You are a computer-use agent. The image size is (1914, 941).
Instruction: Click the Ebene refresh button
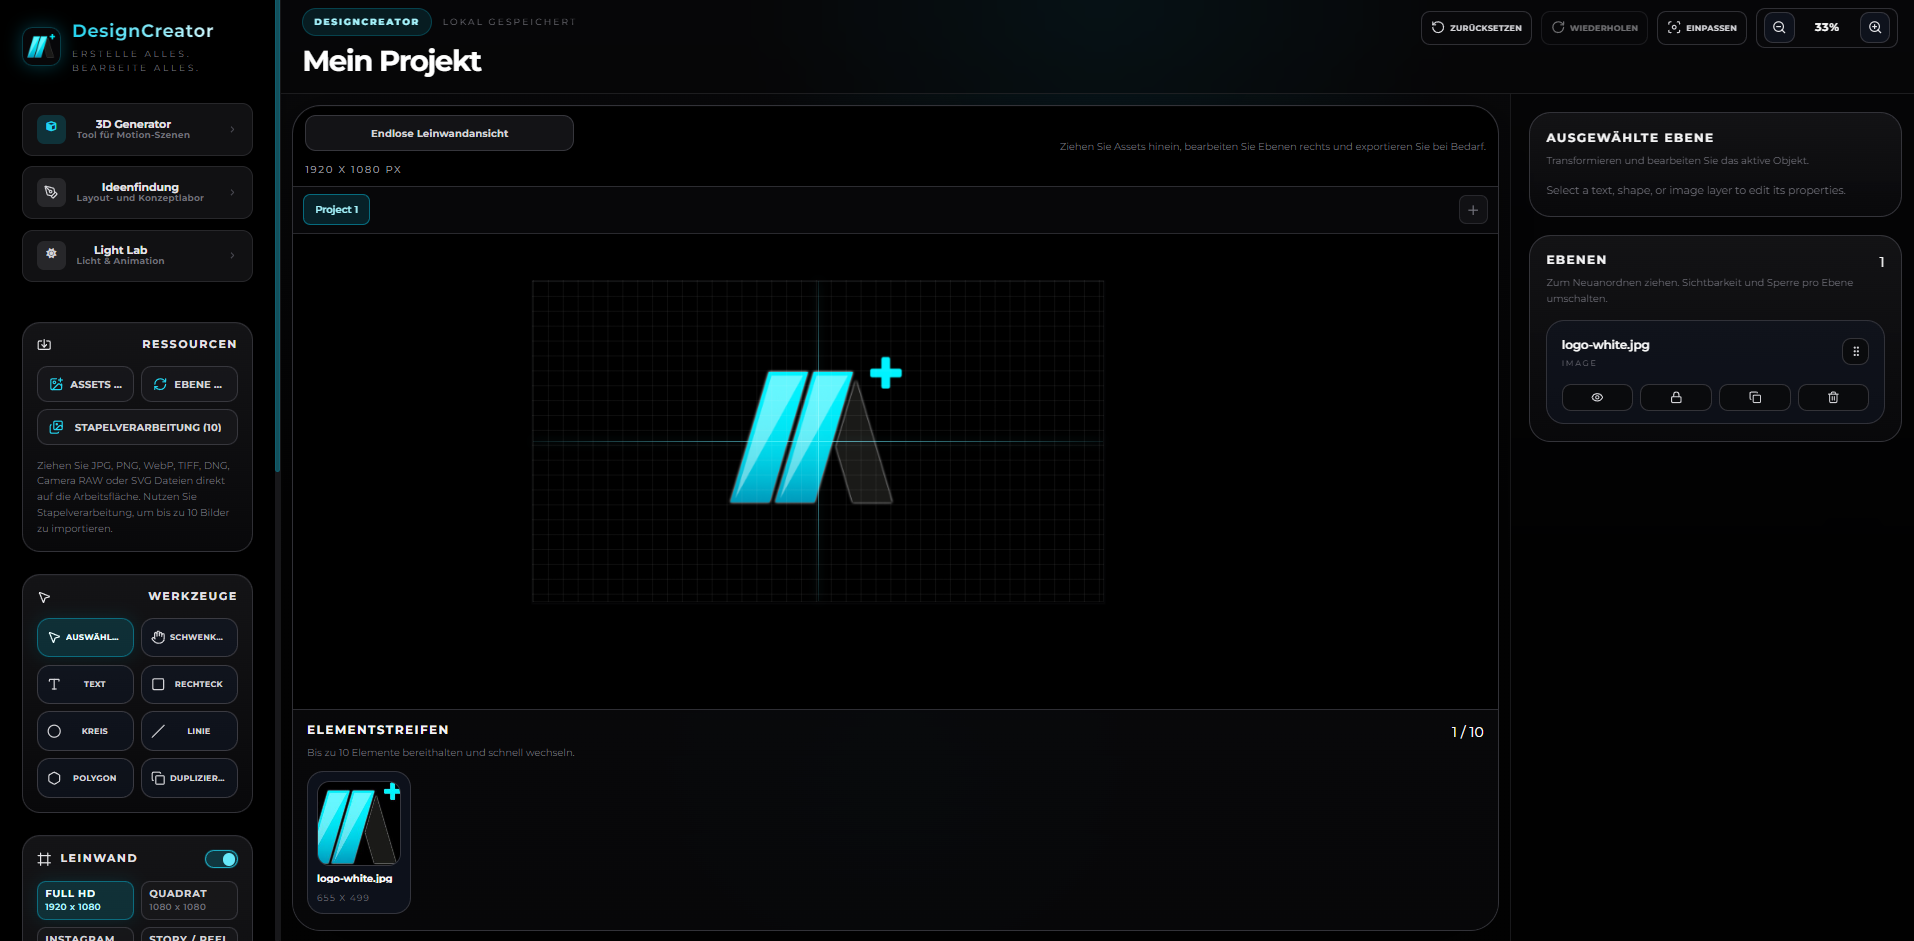tap(189, 384)
